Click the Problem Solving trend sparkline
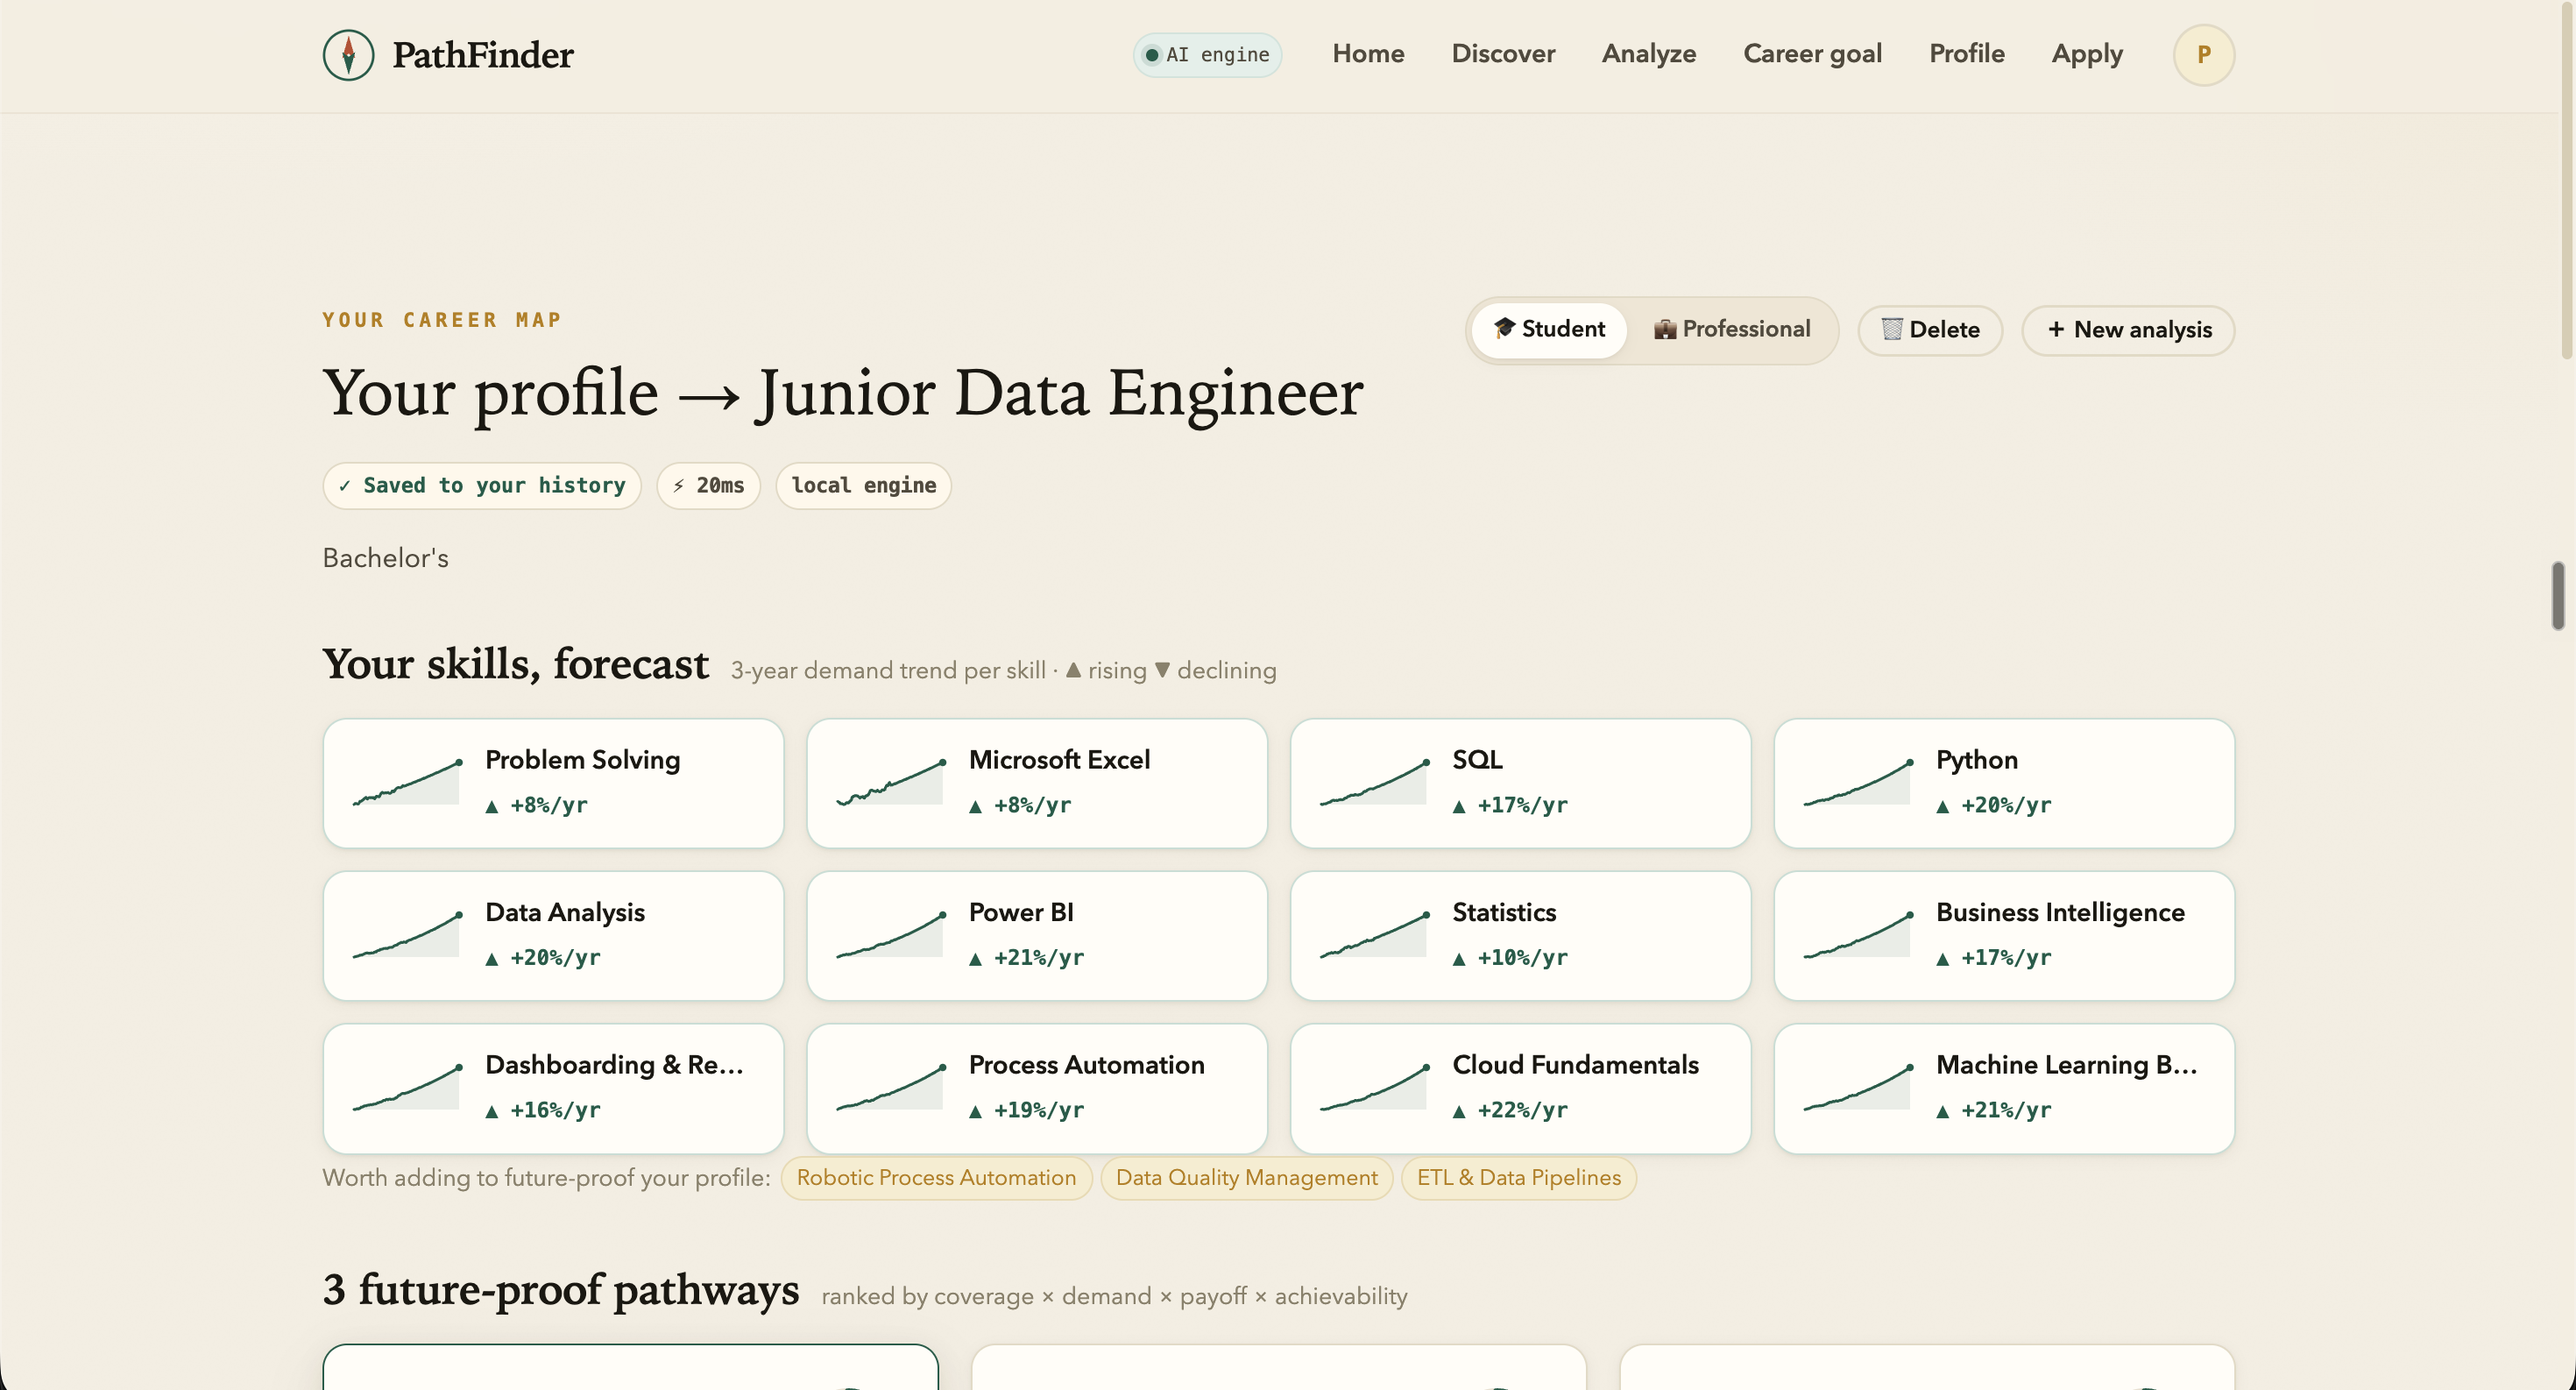This screenshot has height=1390, width=2576. (x=407, y=783)
